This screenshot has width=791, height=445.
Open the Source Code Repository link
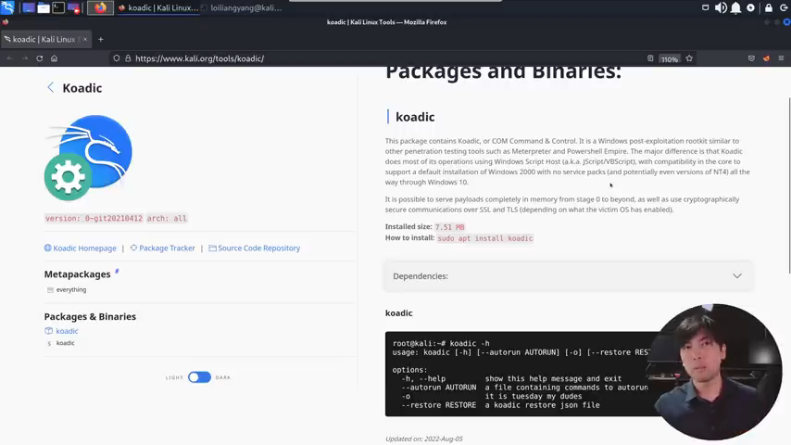pos(254,248)
